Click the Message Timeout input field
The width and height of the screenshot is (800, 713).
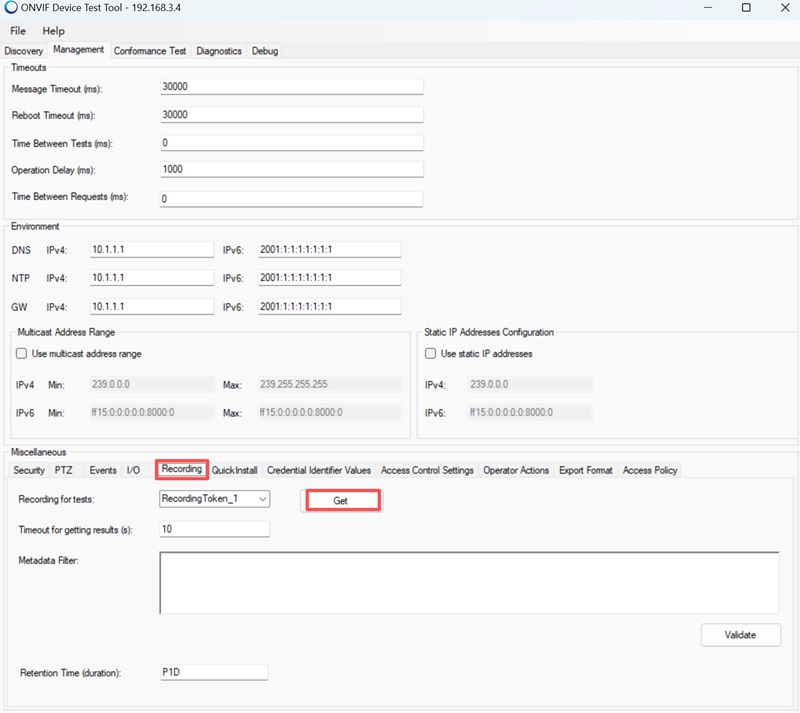coord(291,87)
